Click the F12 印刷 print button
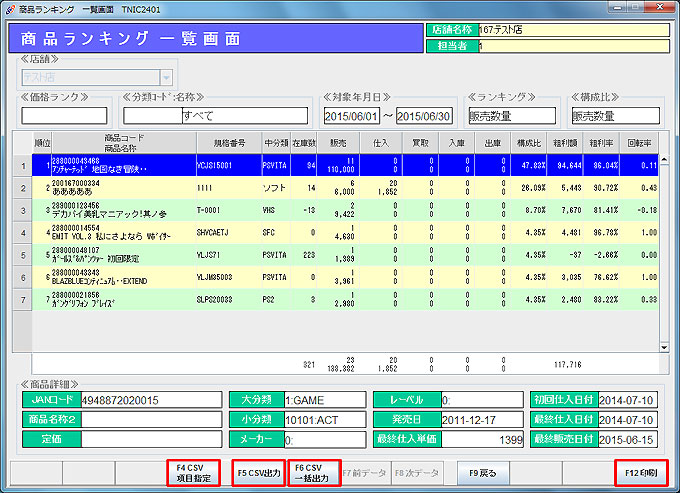The image size is (680, 493). click(x=640, y=472)
